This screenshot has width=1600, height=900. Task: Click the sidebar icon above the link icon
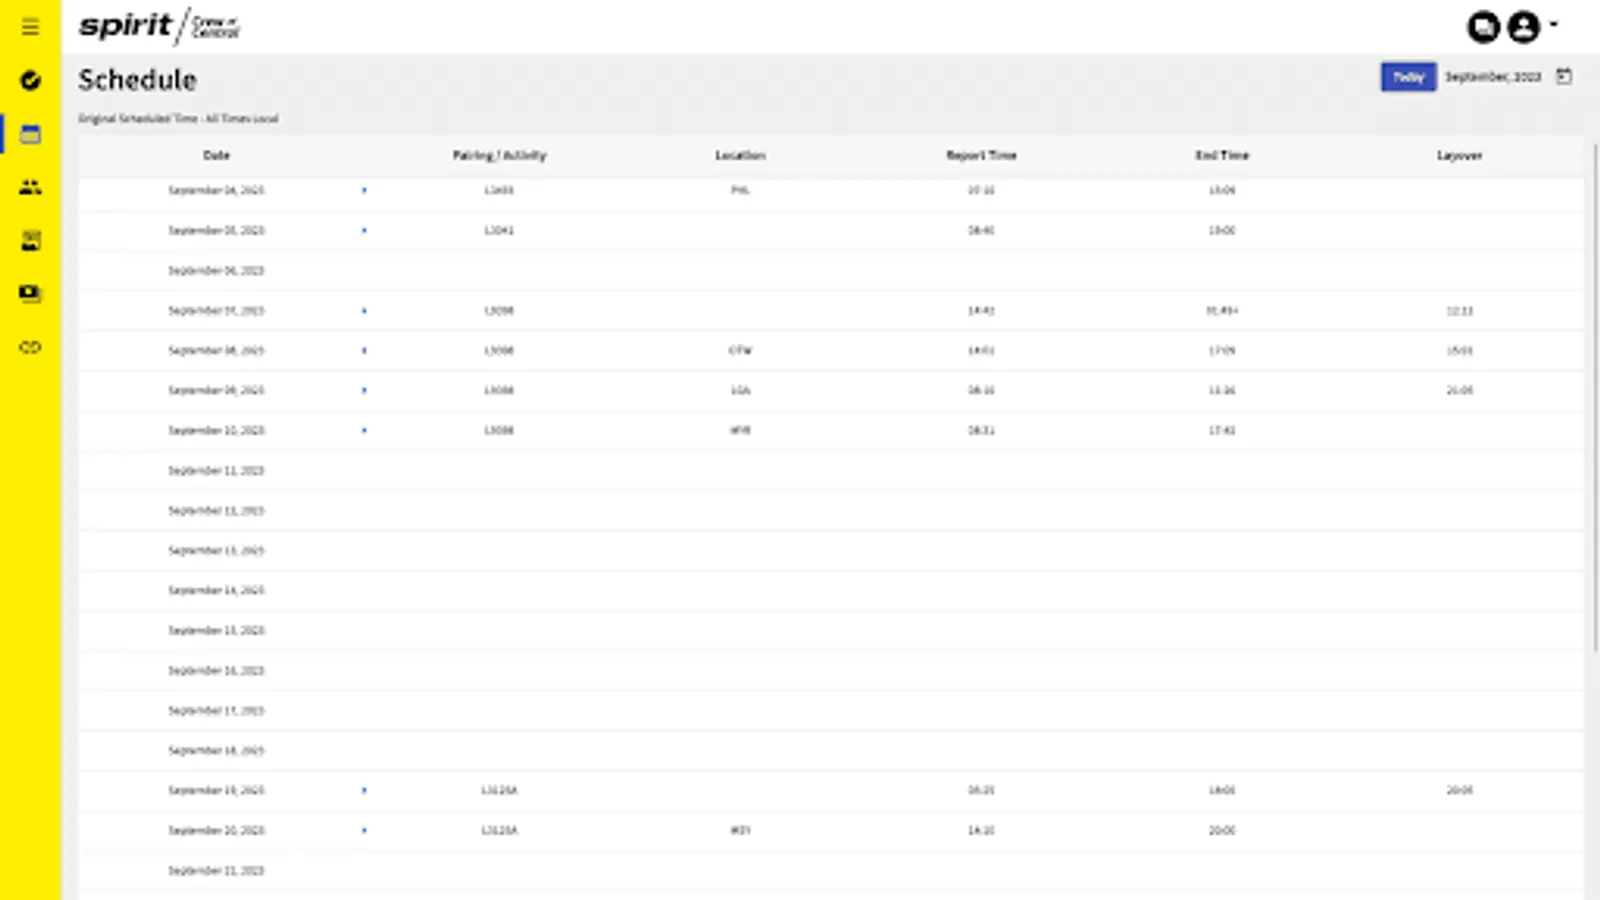pos(30,293)
